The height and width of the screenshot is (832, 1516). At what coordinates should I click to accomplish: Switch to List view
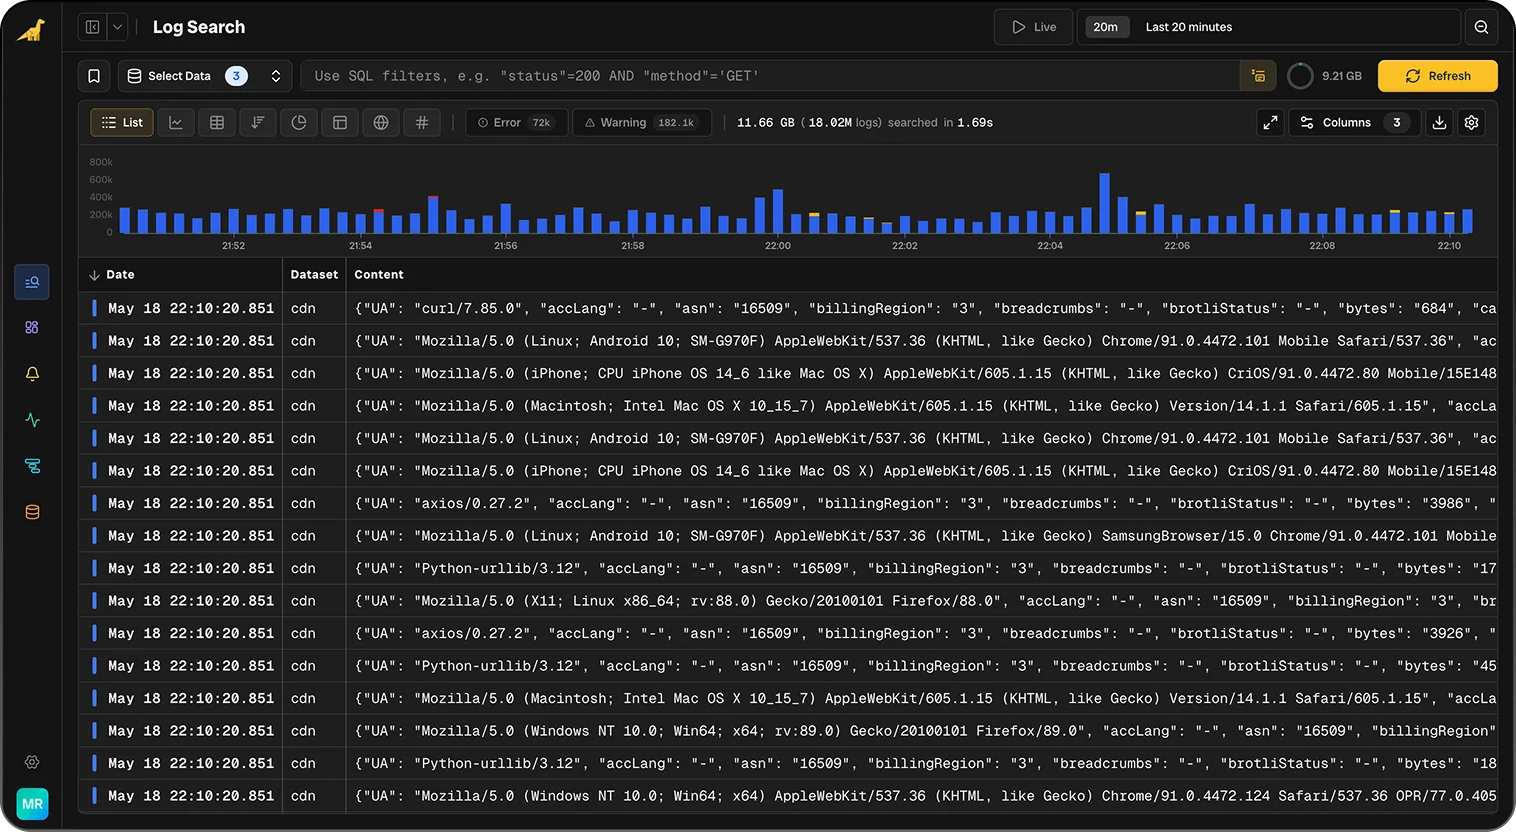(122, 122)
